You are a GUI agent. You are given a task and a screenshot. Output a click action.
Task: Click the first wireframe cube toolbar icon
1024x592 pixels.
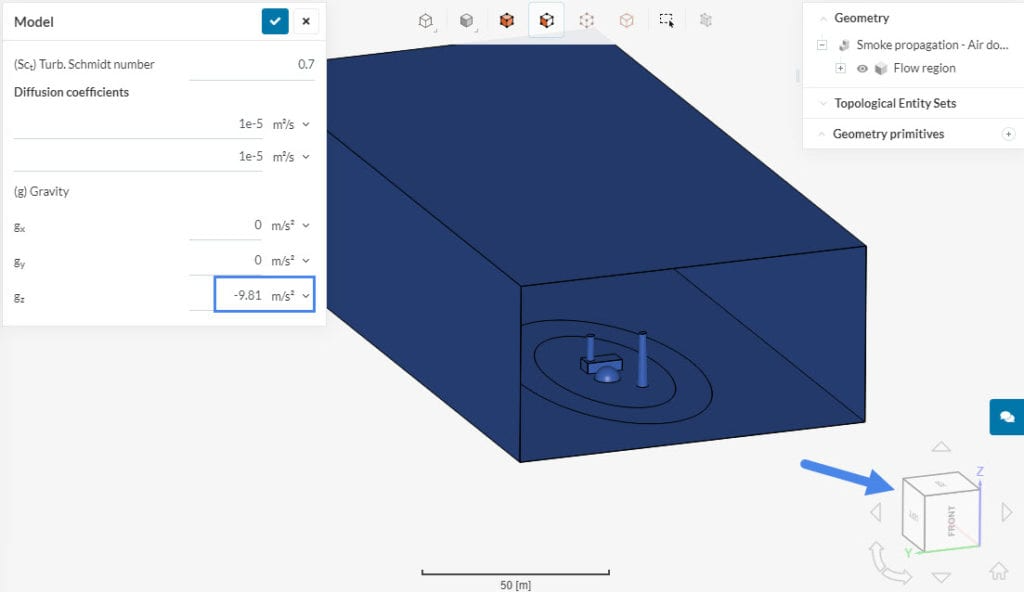click(424, 20)
